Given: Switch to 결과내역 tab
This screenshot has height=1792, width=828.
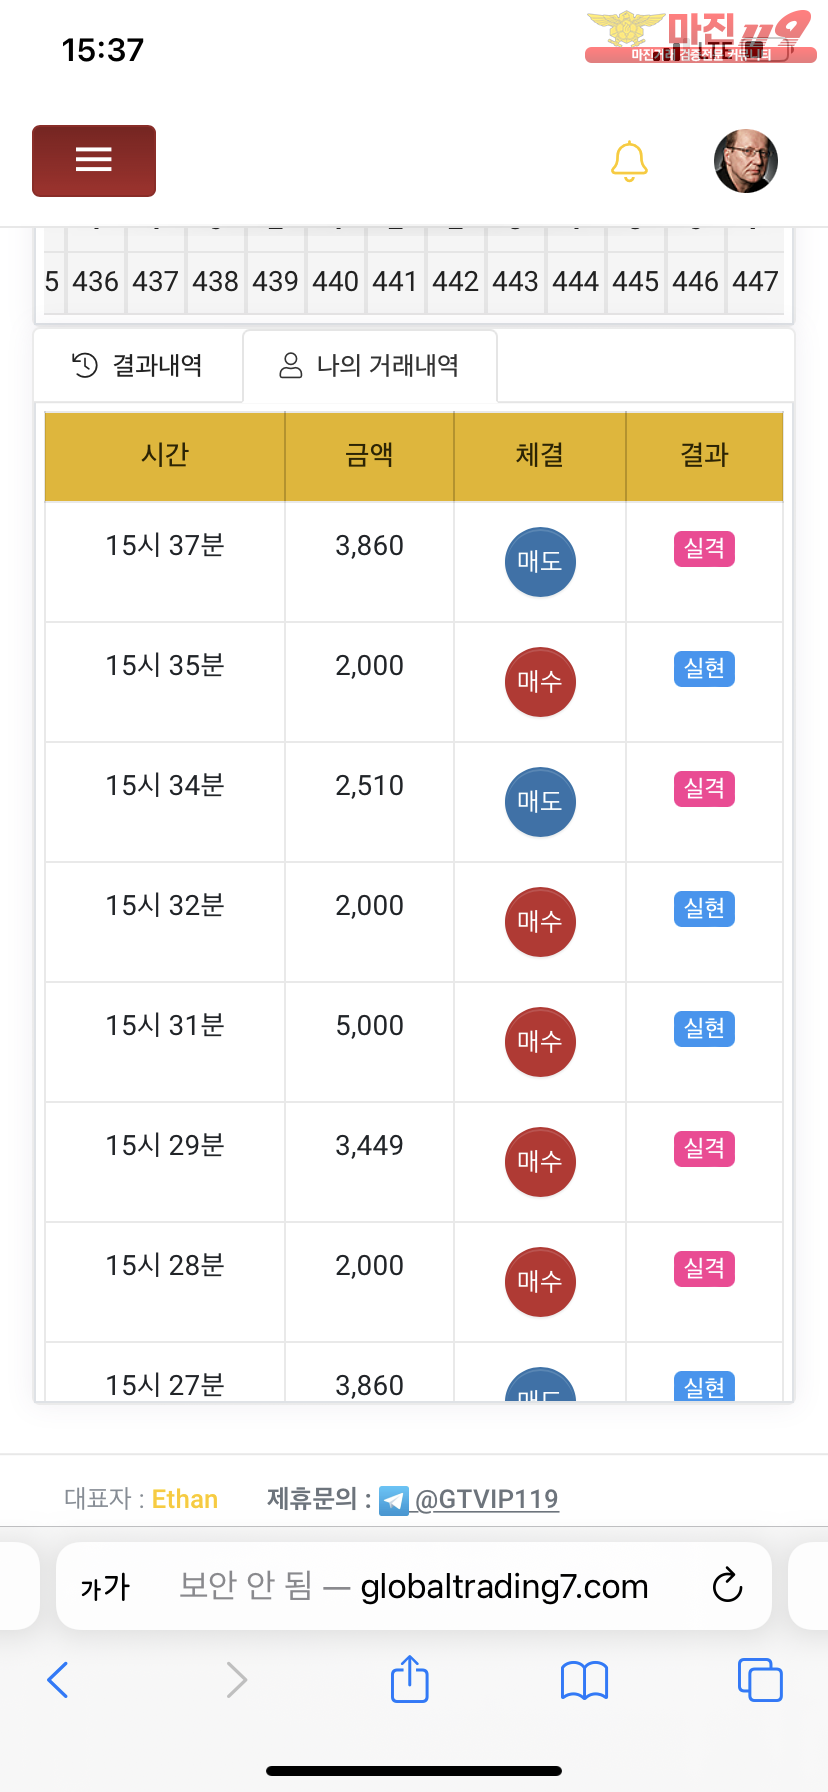Looking at the screenshot, I should [138, 366].
